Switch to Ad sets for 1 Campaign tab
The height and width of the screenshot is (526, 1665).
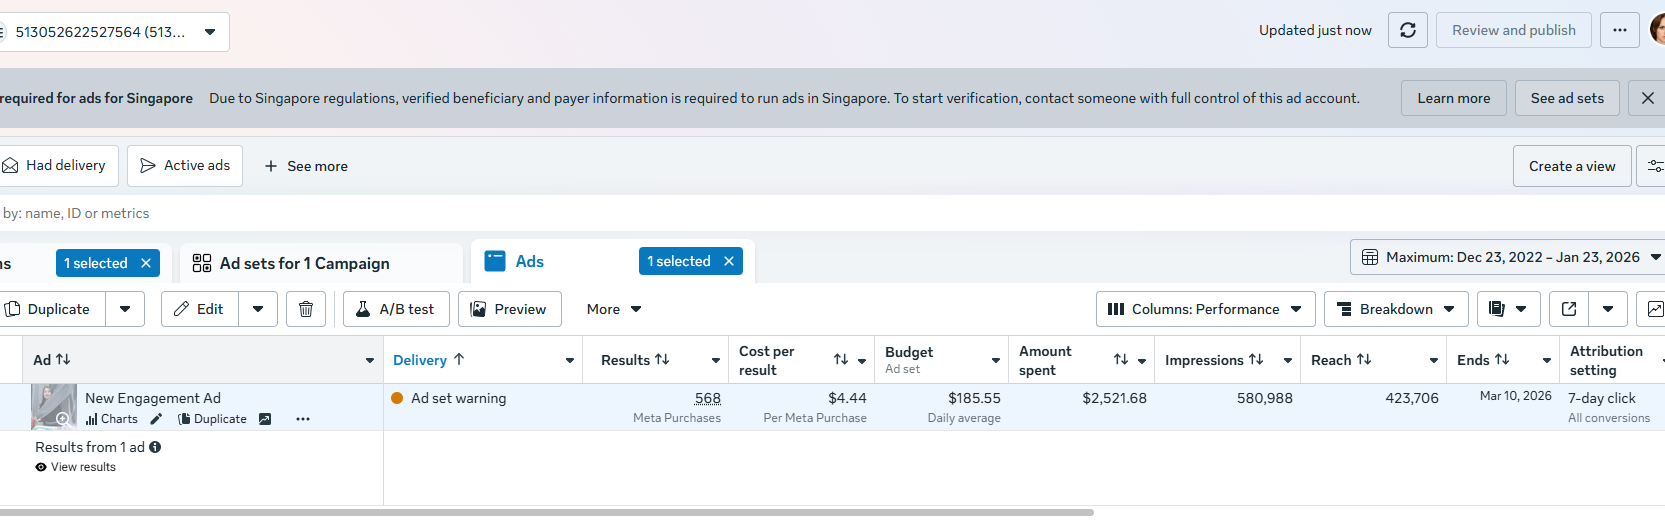[304, 263]
